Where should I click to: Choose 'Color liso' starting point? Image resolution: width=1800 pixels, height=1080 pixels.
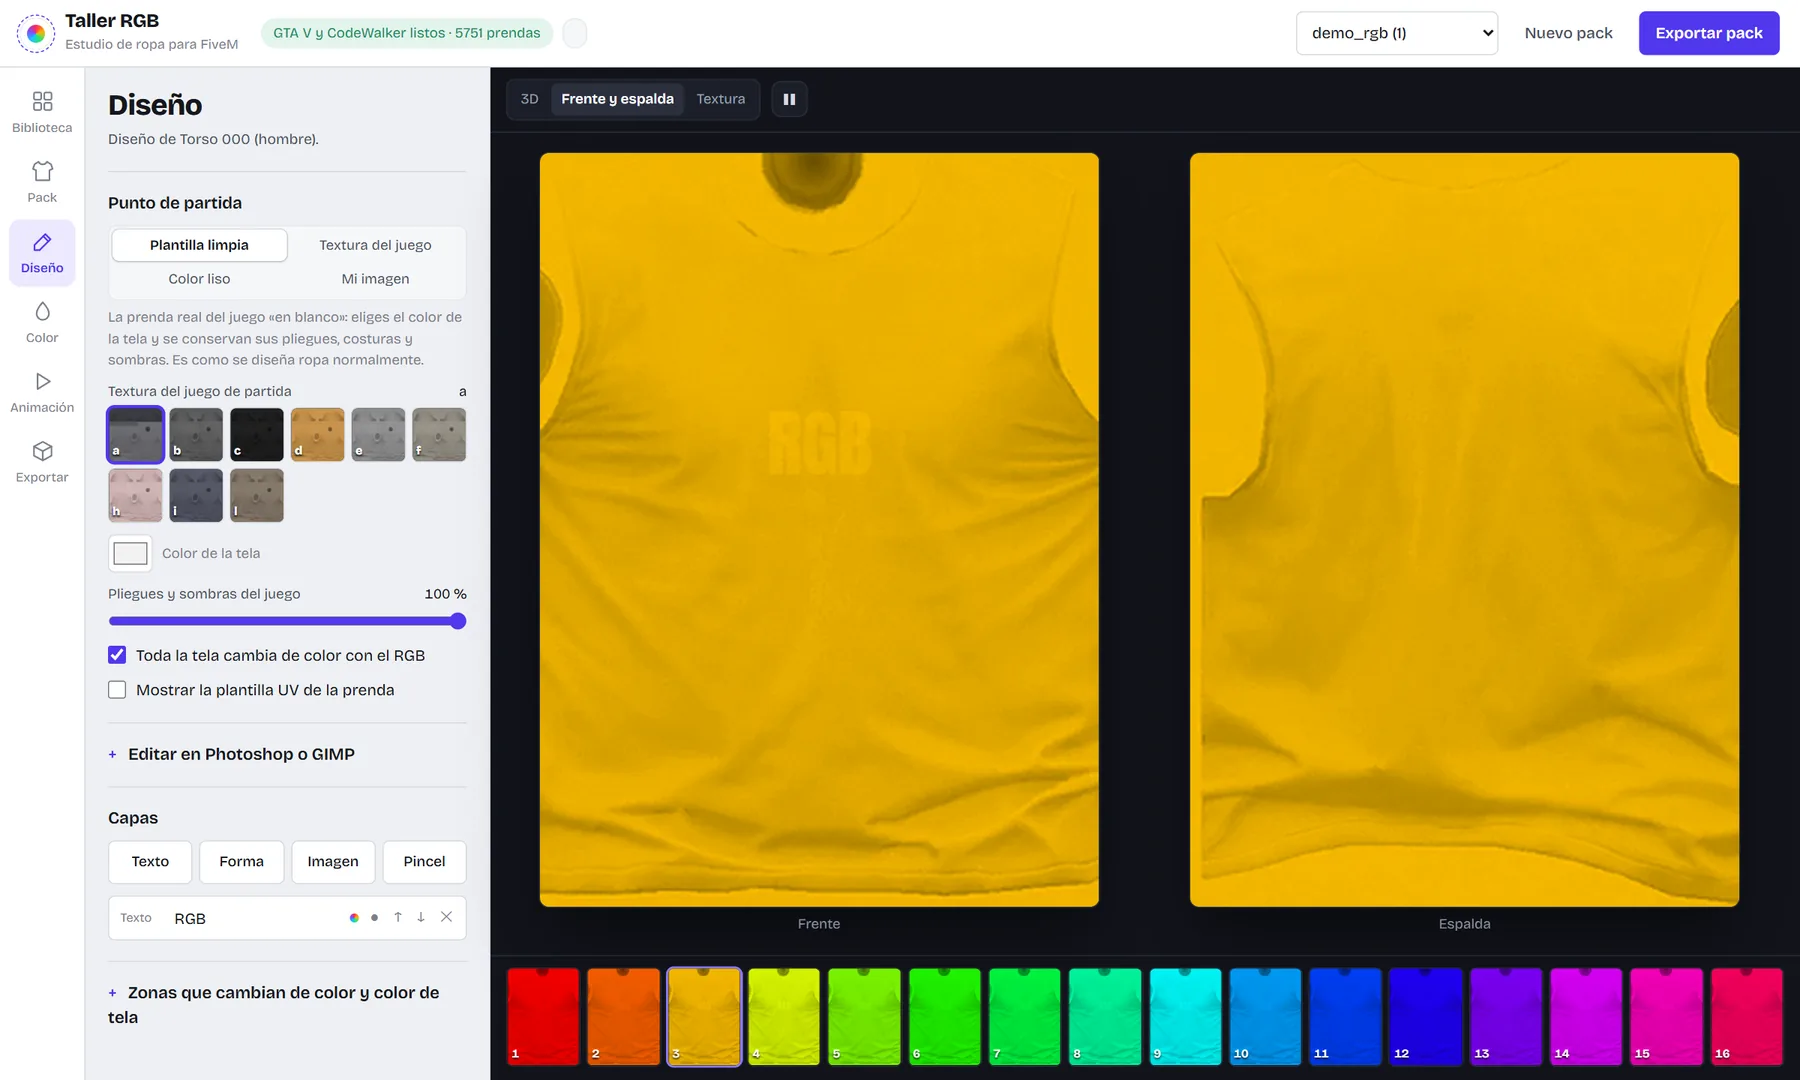199,279
